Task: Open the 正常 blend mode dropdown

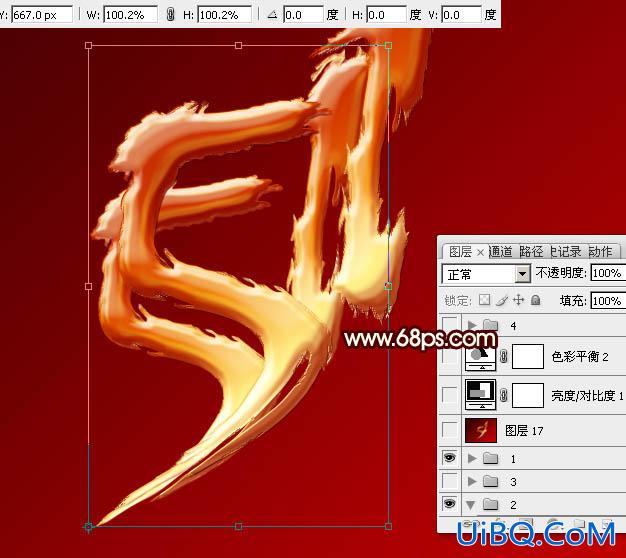Action: pos(522,274)
